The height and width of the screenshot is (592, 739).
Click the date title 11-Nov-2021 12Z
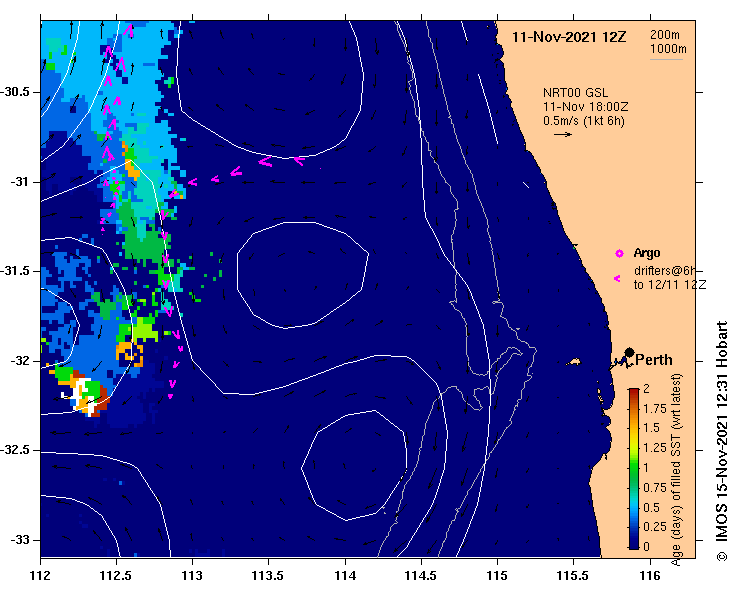click(x=569, y=37)
